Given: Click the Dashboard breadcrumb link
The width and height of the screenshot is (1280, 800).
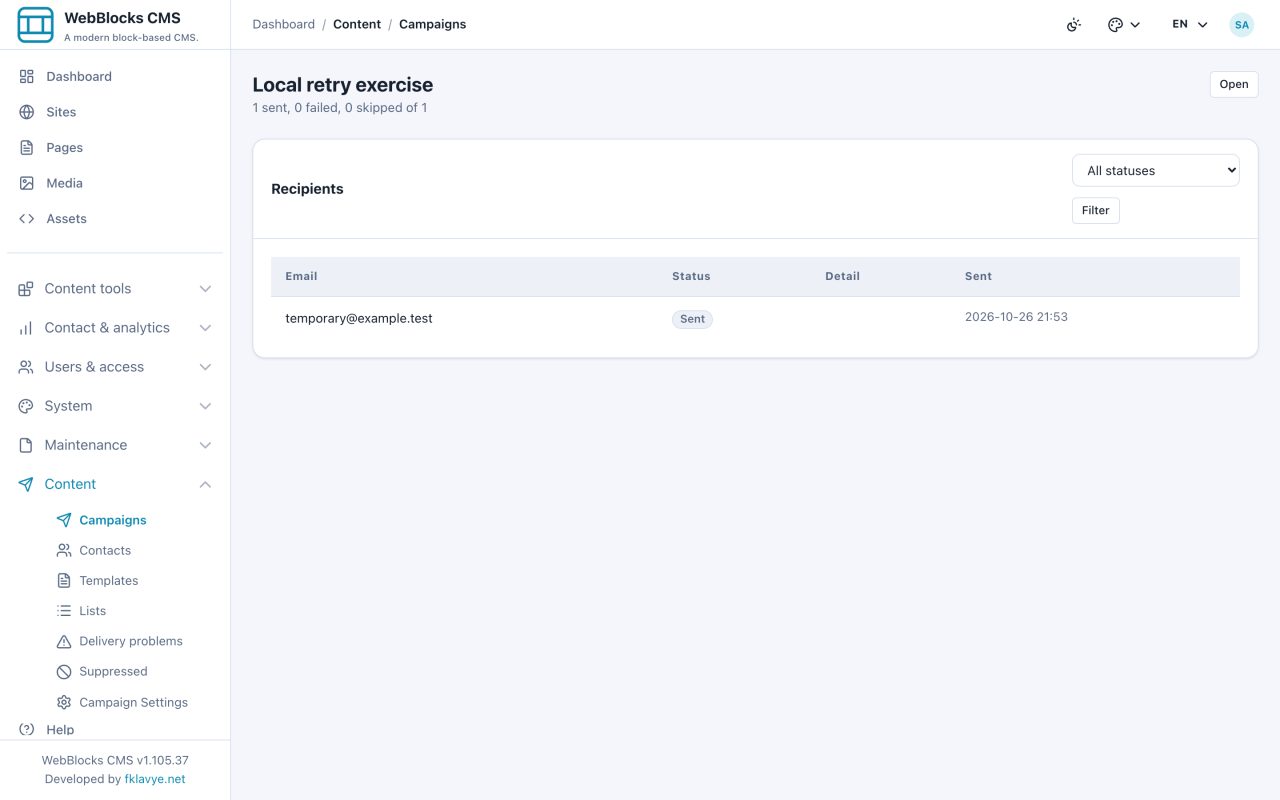Looking at the screenshot, I should pos(284,24).
